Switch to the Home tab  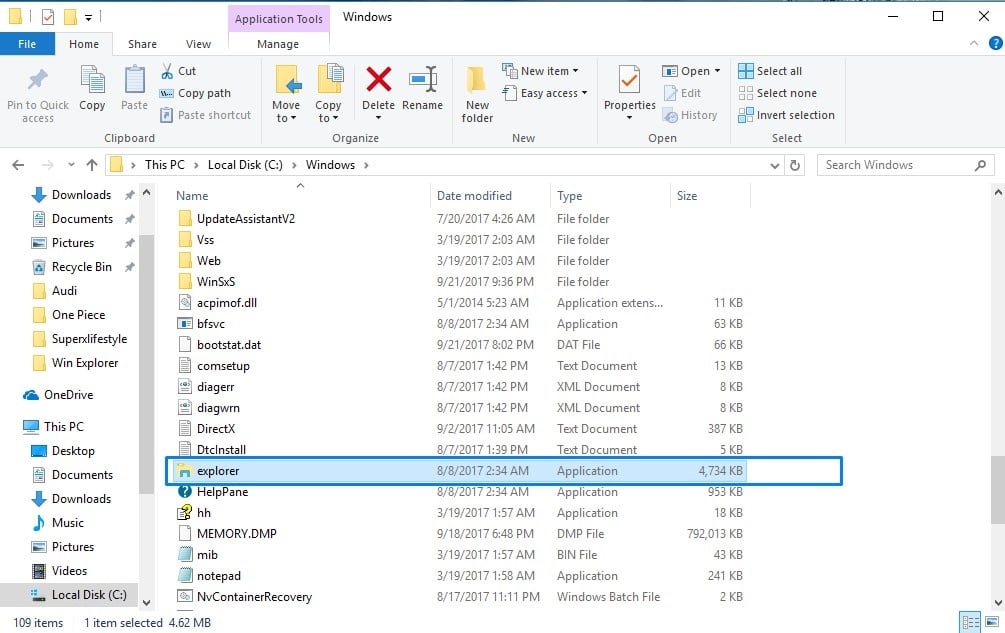84,44
